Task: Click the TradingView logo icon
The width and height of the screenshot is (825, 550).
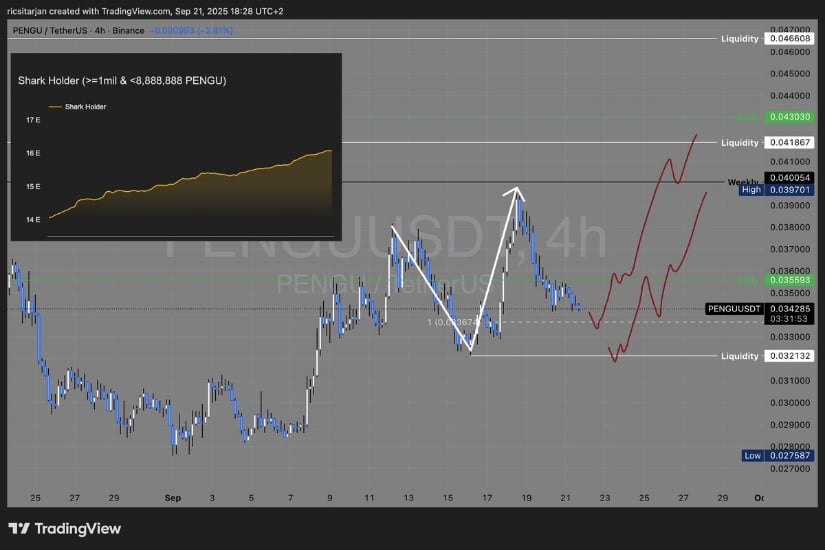Action: point(19,528)
